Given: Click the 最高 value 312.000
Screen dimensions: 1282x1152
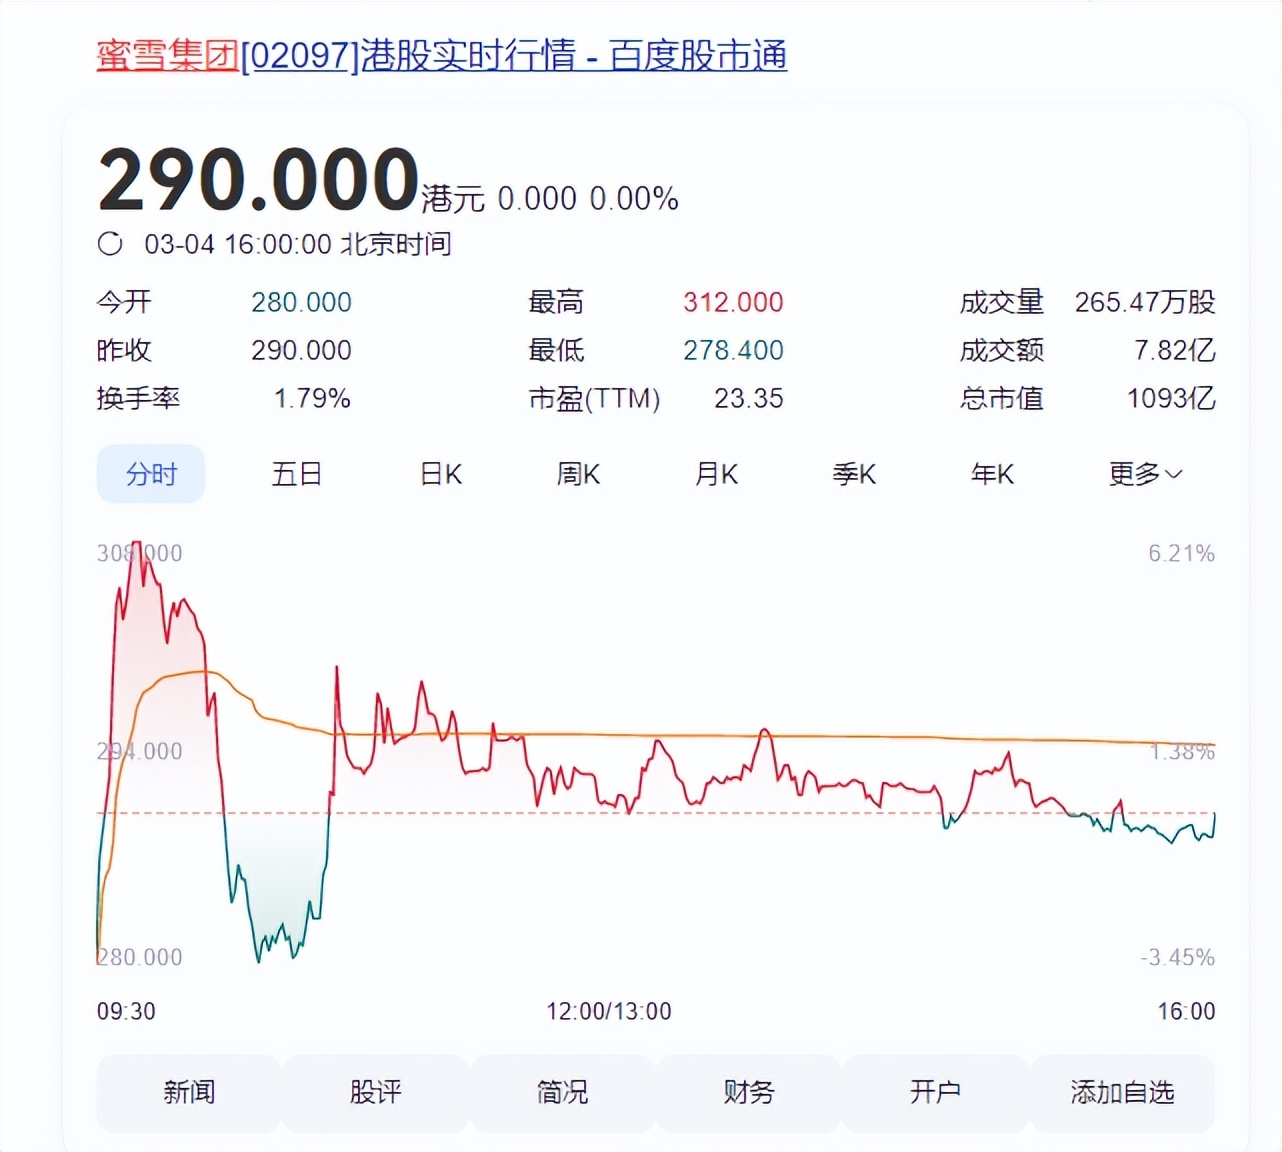Looking at the screenshot, I should pyautogui.click(x=733, y=302).
